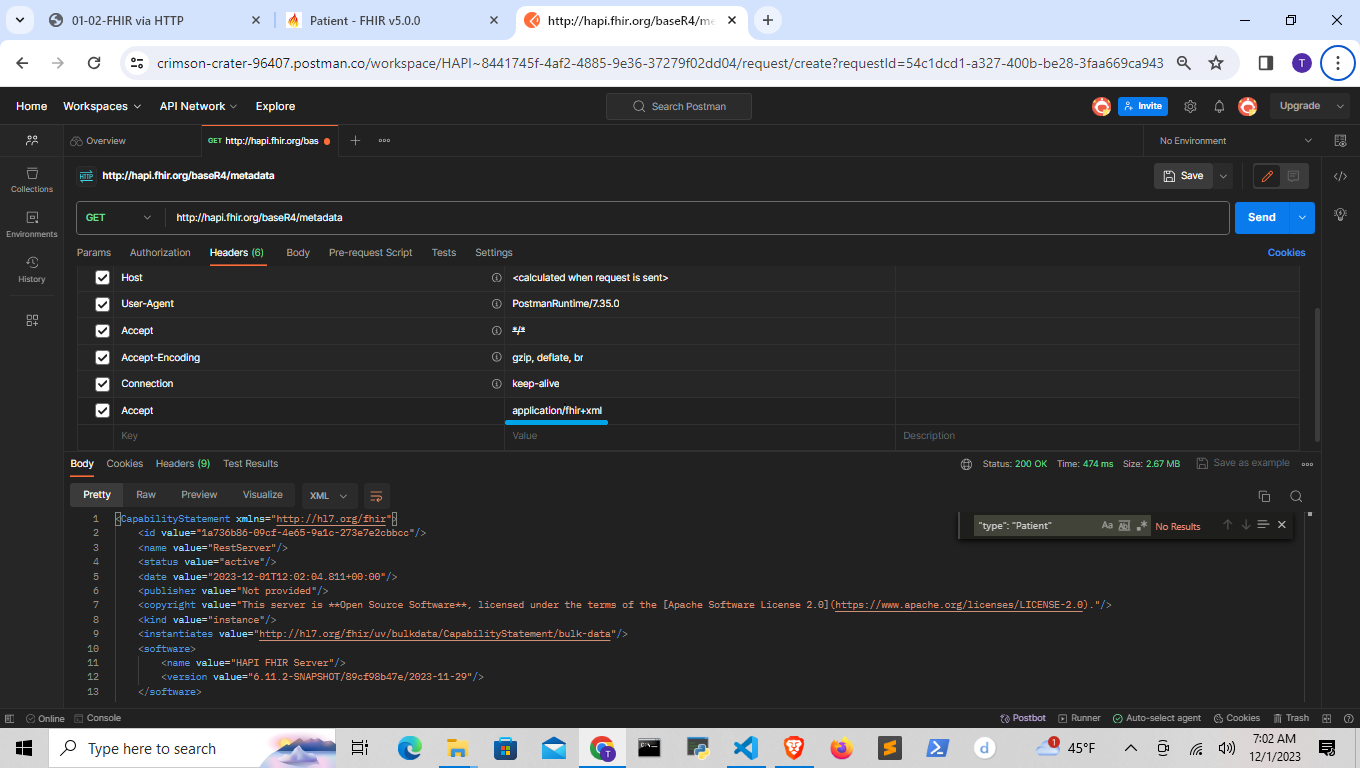Click the blue Send button
The image size is (1360, 768).
(1262, 217)
